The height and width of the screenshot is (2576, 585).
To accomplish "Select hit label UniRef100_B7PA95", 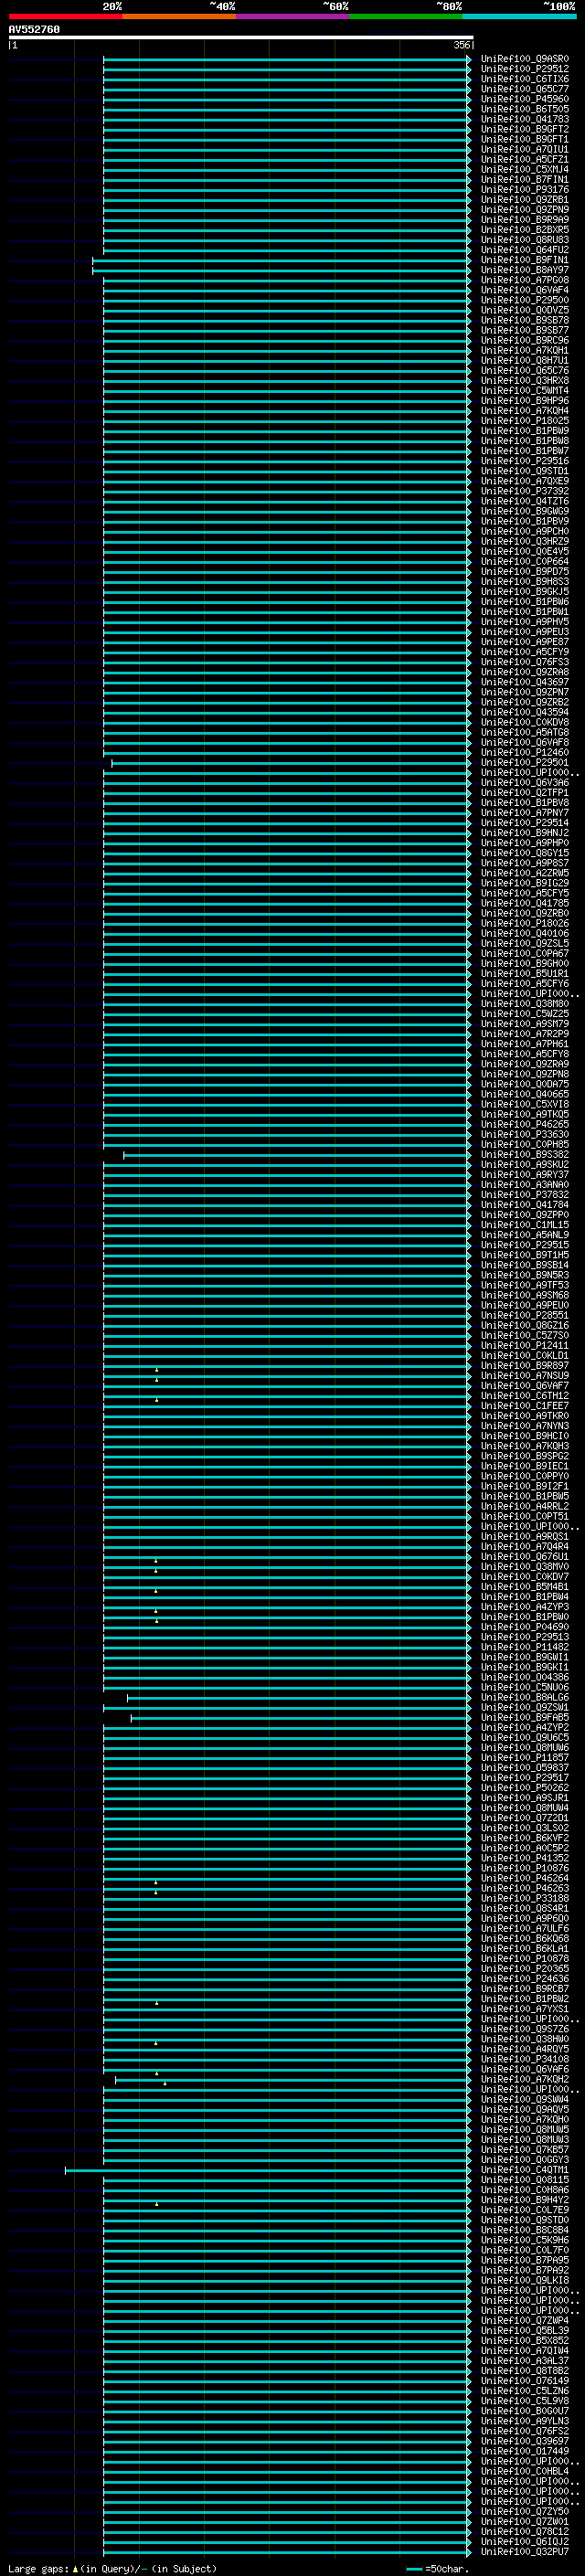I will [x=525, y=2259].
